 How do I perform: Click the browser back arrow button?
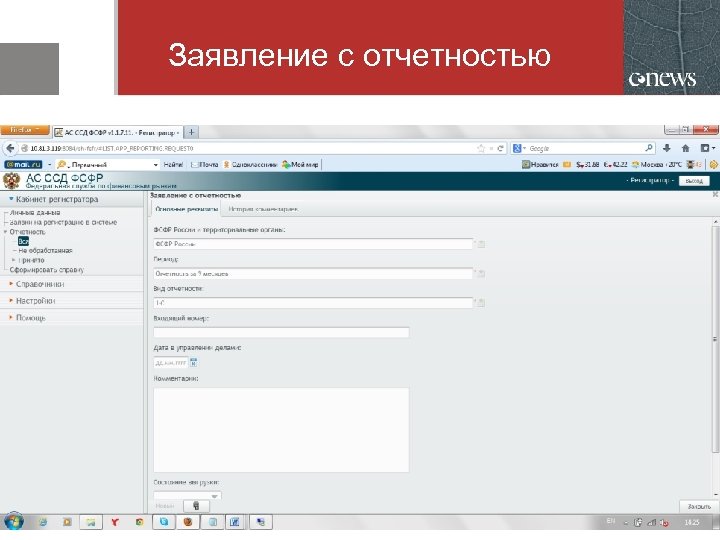click(11, 148)
